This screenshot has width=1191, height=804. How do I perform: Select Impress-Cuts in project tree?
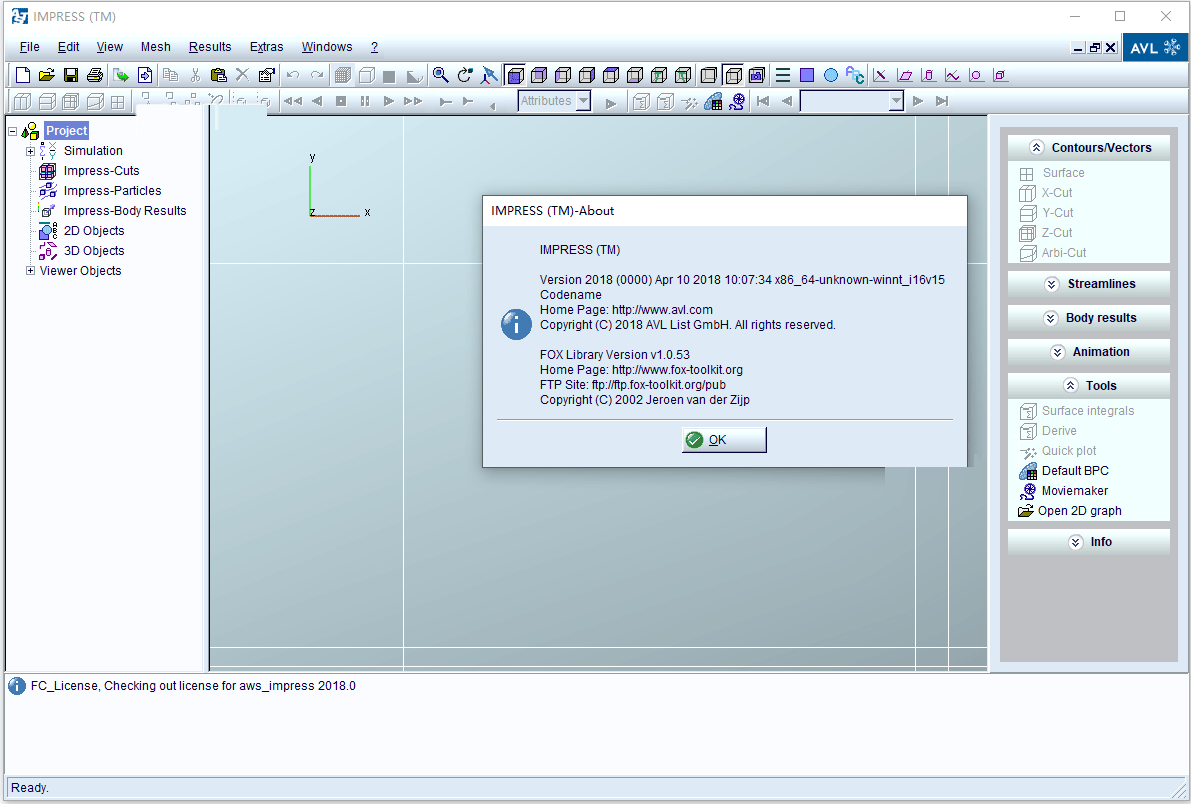point(102,171)
